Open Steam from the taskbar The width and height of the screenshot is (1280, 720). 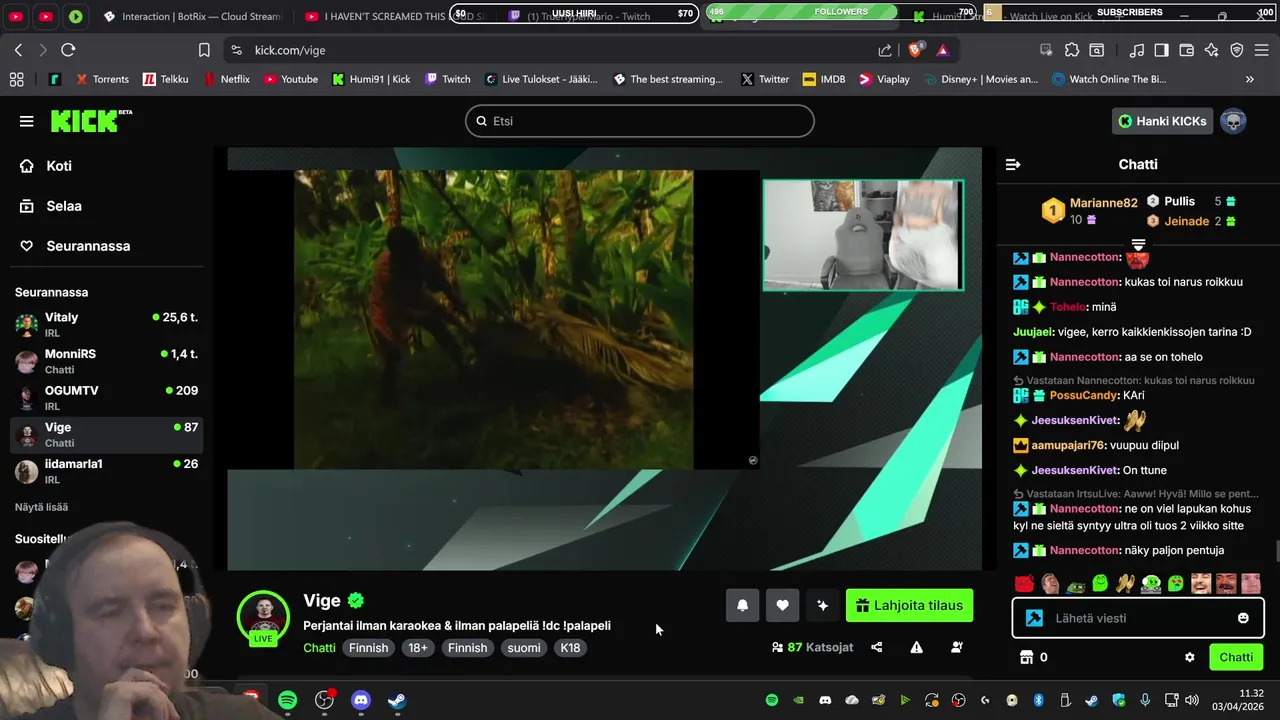click(397, 700)
